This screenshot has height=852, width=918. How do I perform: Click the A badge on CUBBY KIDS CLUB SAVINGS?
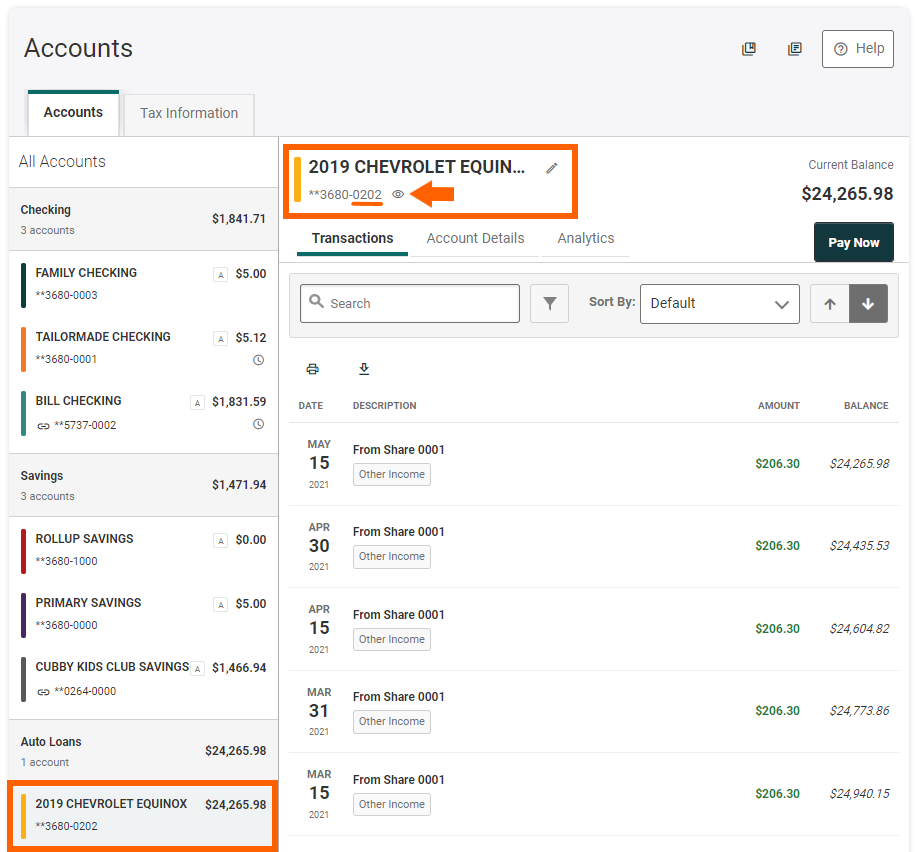(x=197, y=668)
